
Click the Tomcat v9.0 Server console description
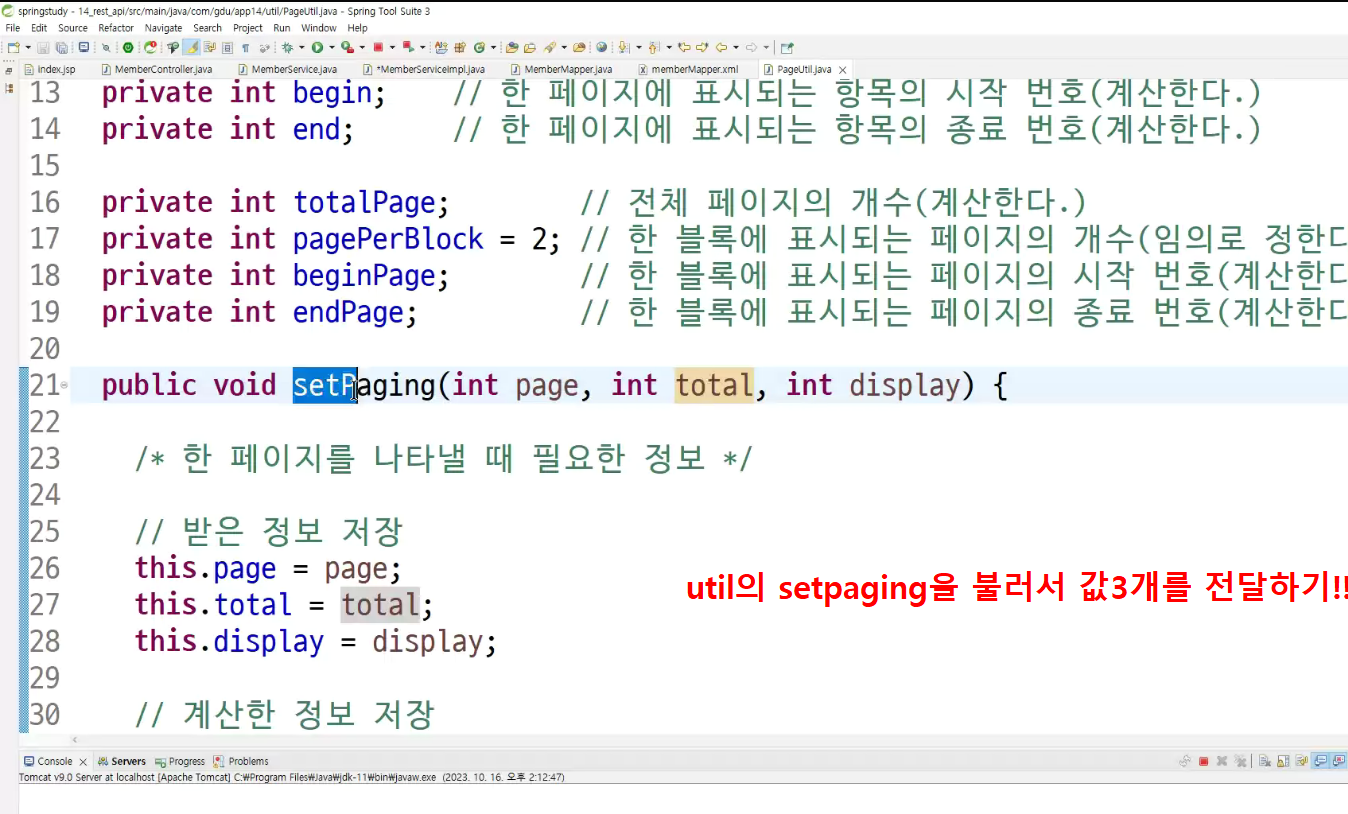[292, 777]
